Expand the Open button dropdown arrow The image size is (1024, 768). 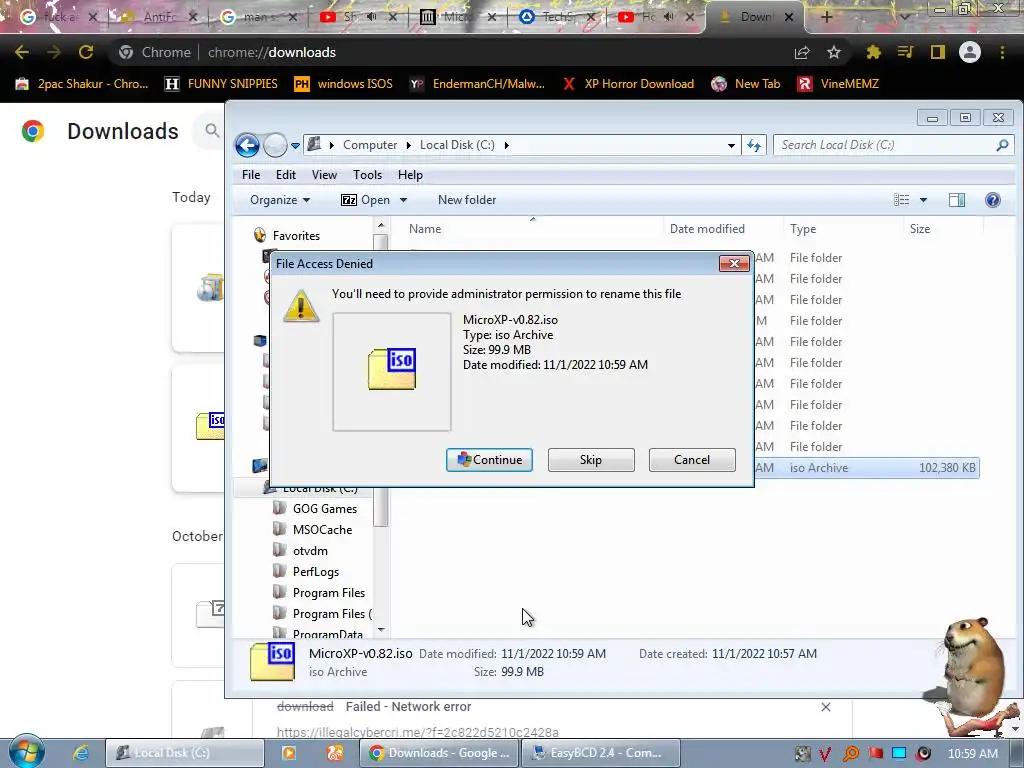pyautogui.click(x=404, y=200)
